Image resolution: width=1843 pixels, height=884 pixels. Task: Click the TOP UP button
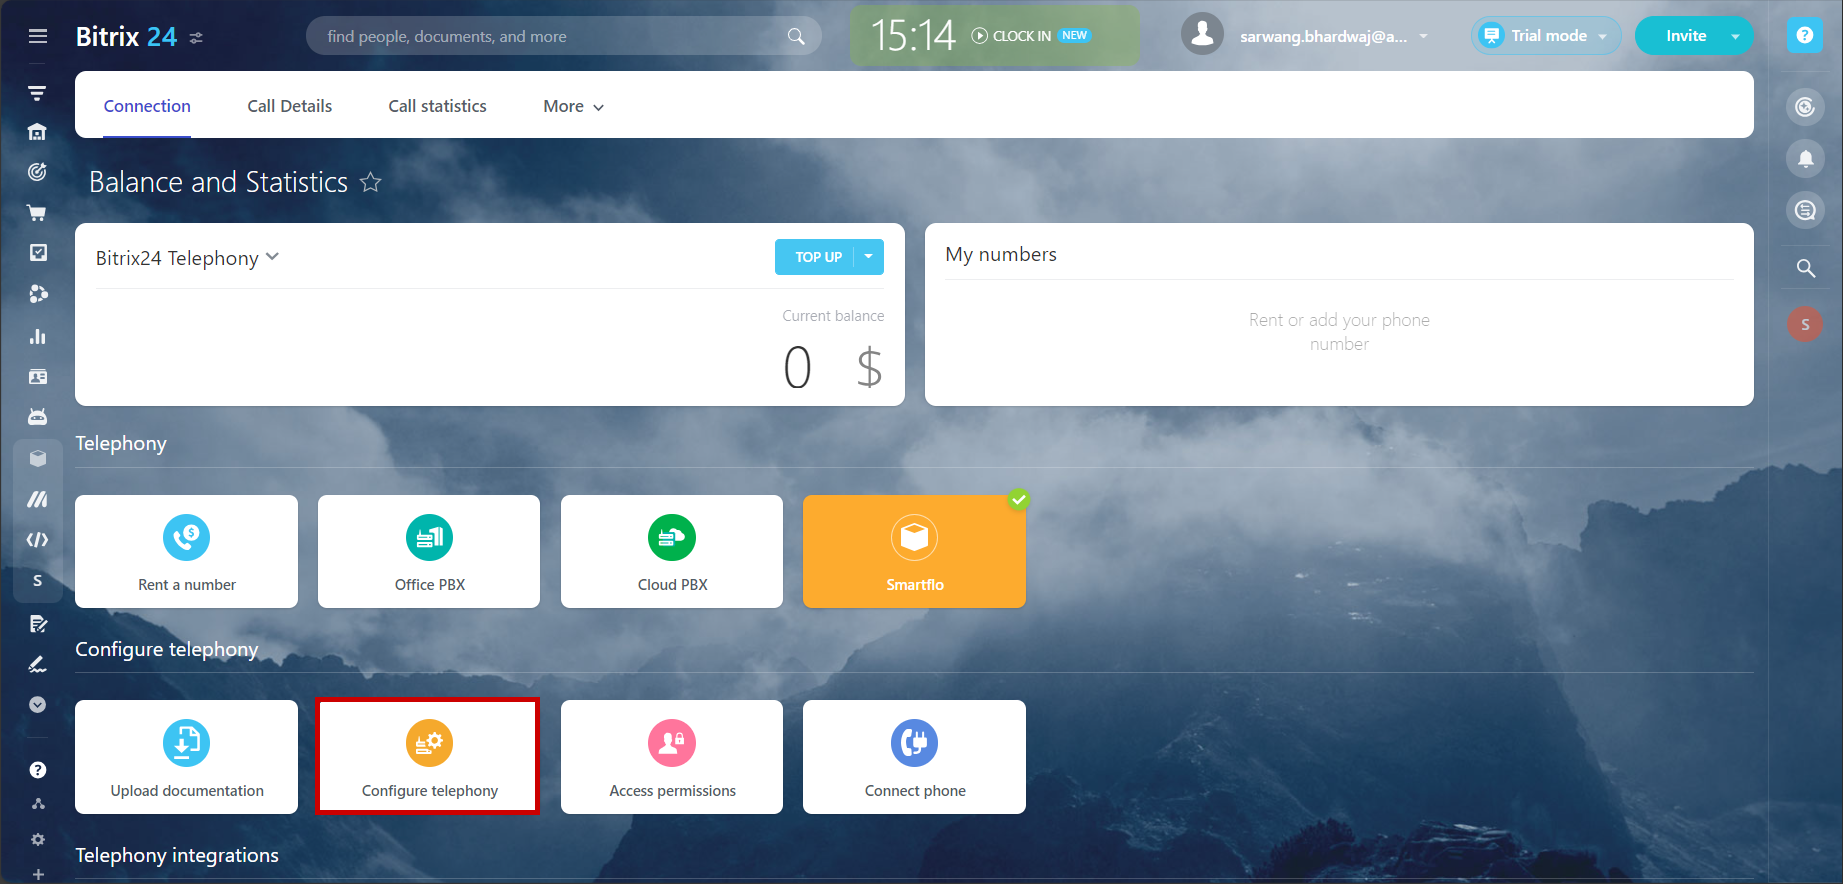click(817, 257)
